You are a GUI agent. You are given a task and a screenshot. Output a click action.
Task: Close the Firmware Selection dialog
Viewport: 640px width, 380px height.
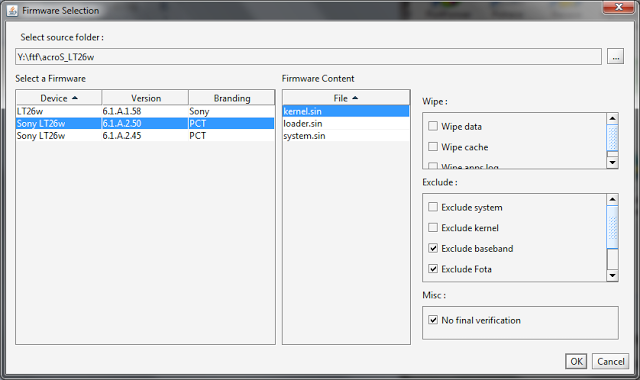coord(619,7)
